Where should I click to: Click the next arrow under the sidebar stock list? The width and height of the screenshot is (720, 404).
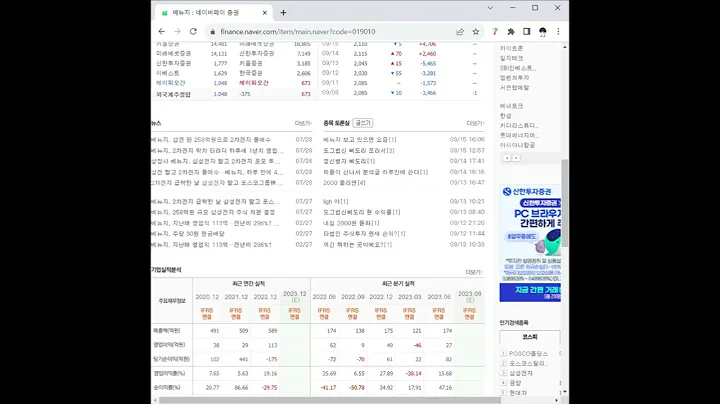516,158
